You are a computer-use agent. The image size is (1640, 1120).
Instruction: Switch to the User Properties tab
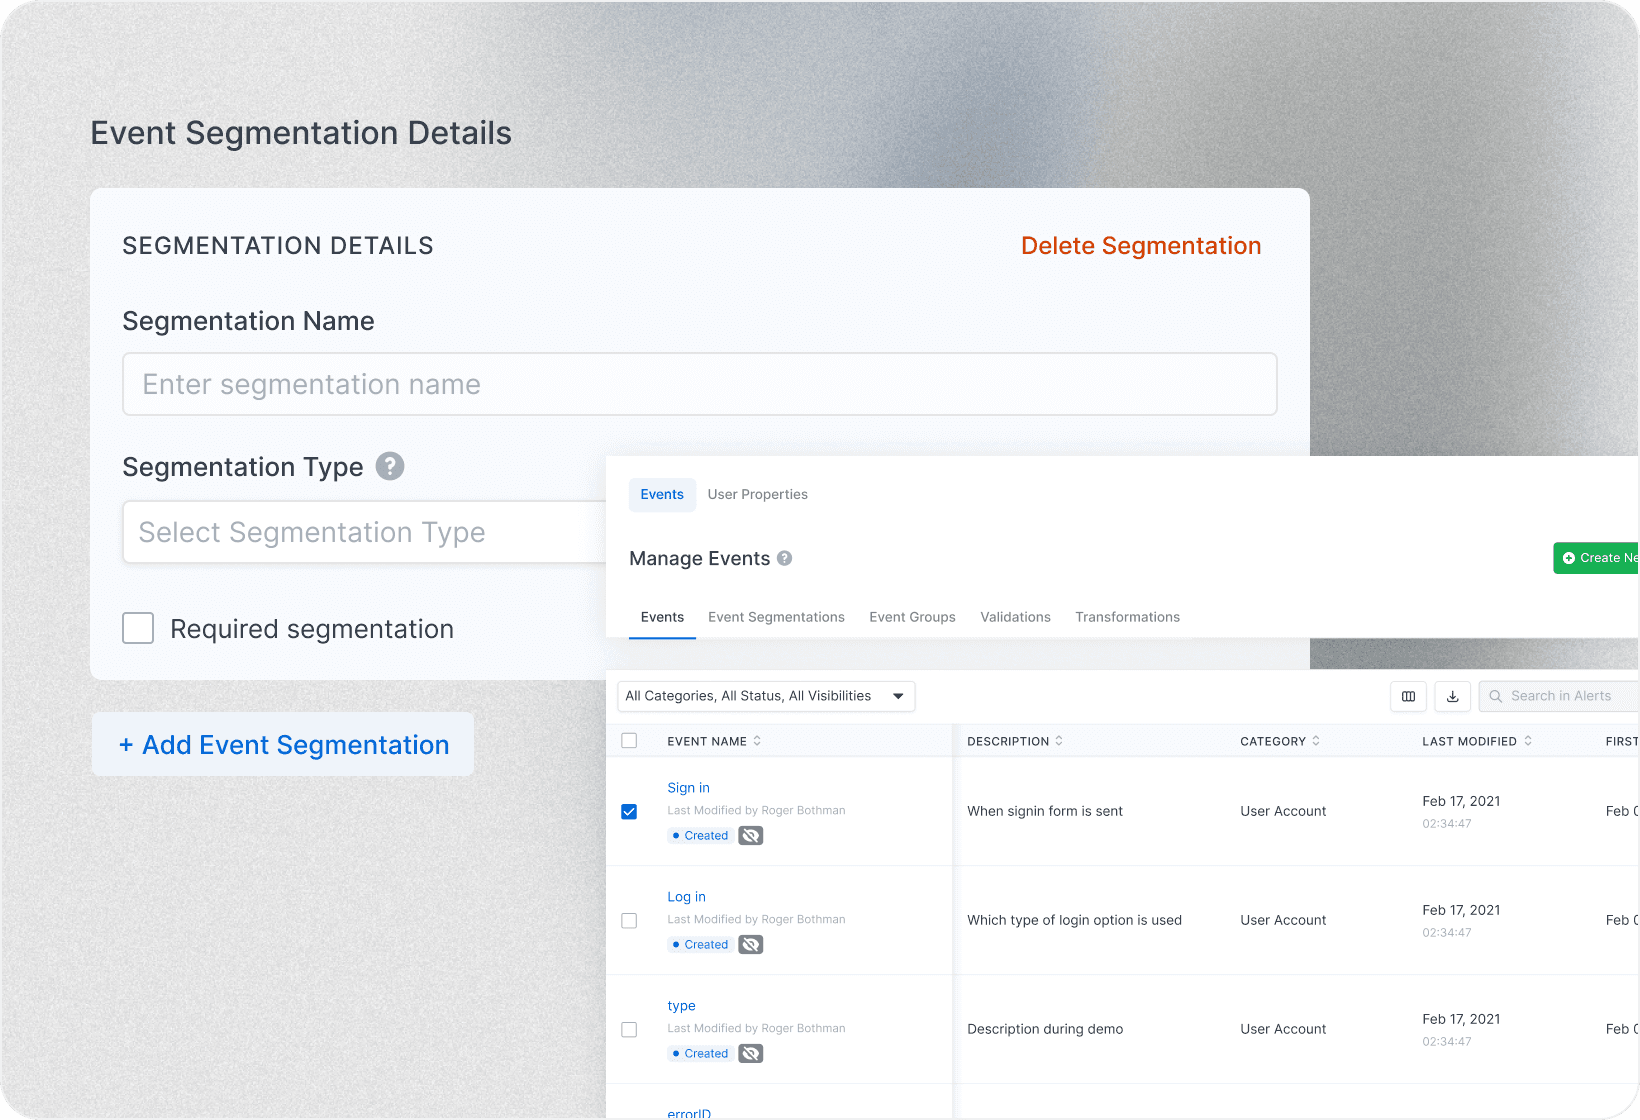click(757, 495)
